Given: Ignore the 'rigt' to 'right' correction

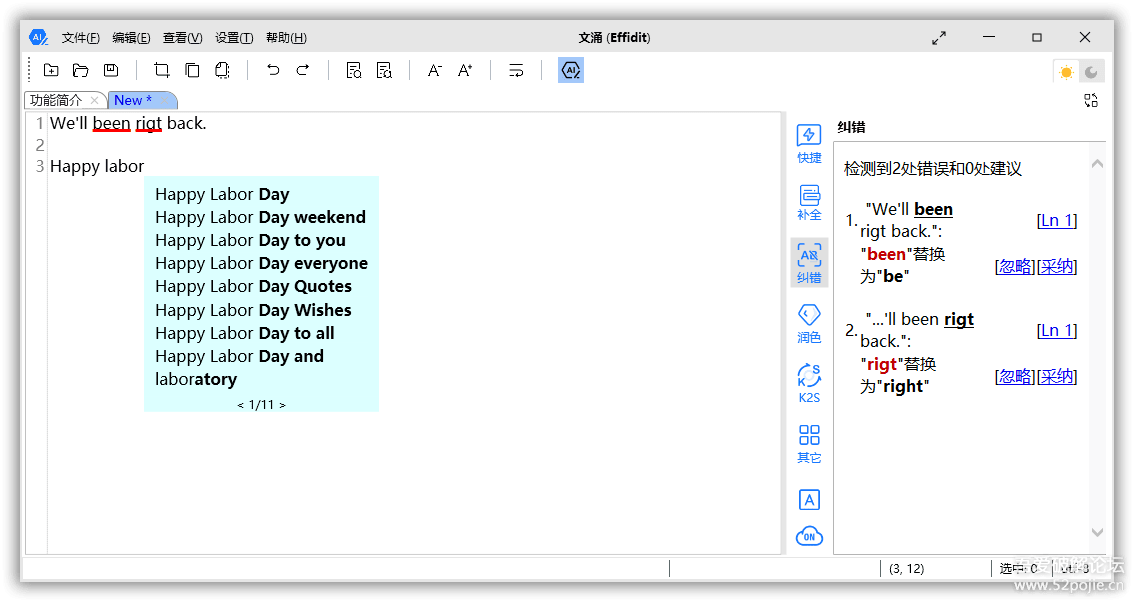Looking at the screenshot, I should click(x=1015, y=376).
